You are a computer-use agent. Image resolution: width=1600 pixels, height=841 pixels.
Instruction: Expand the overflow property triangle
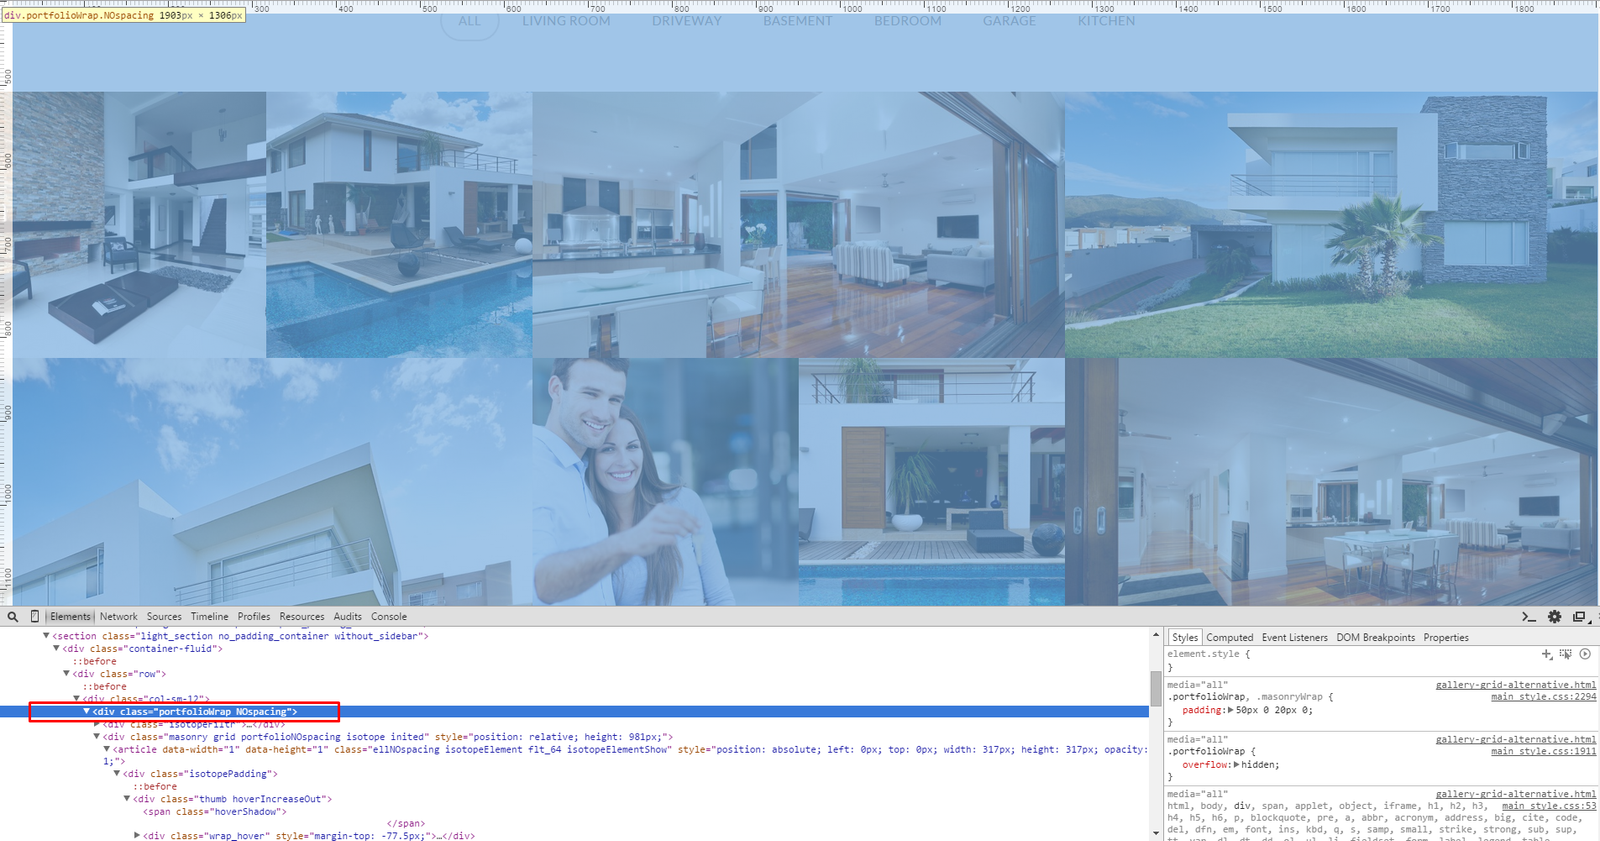[x=1237, y=765]
